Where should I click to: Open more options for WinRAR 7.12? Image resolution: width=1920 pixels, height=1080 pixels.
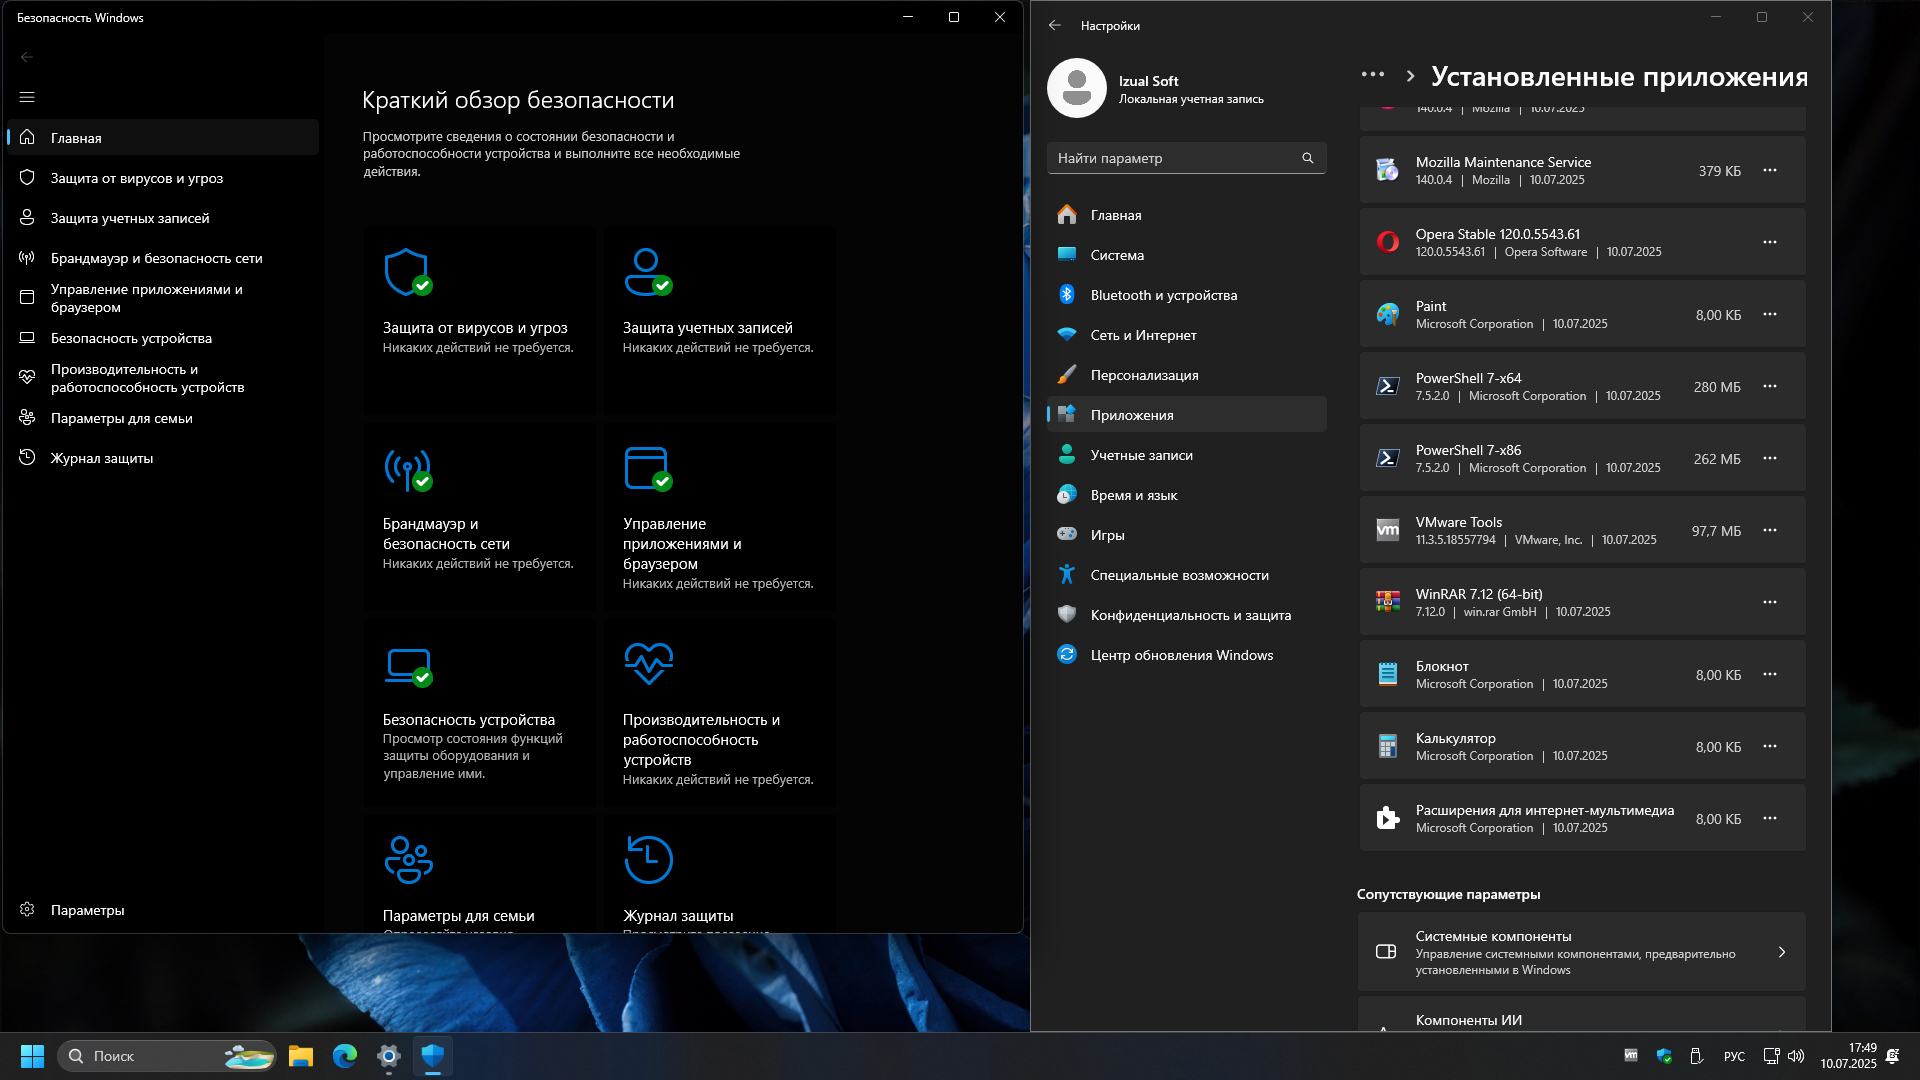1770,602
